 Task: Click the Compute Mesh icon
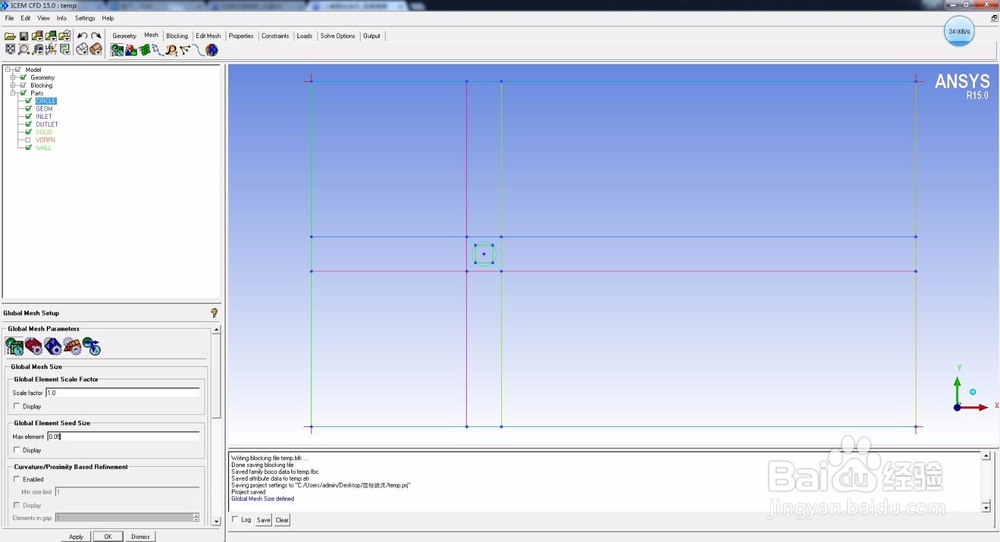212,50
